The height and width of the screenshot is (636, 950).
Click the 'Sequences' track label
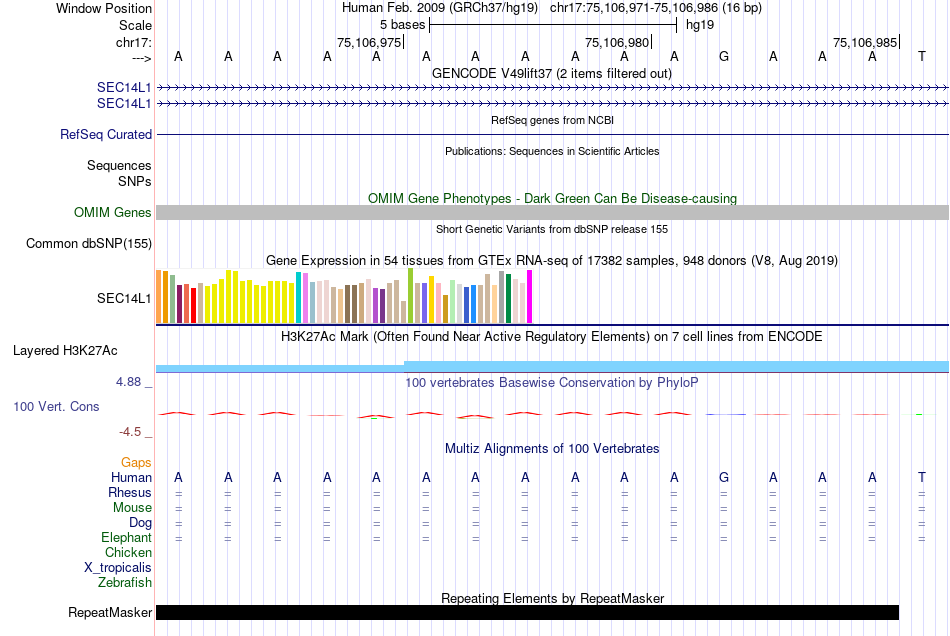coord(119,165)
